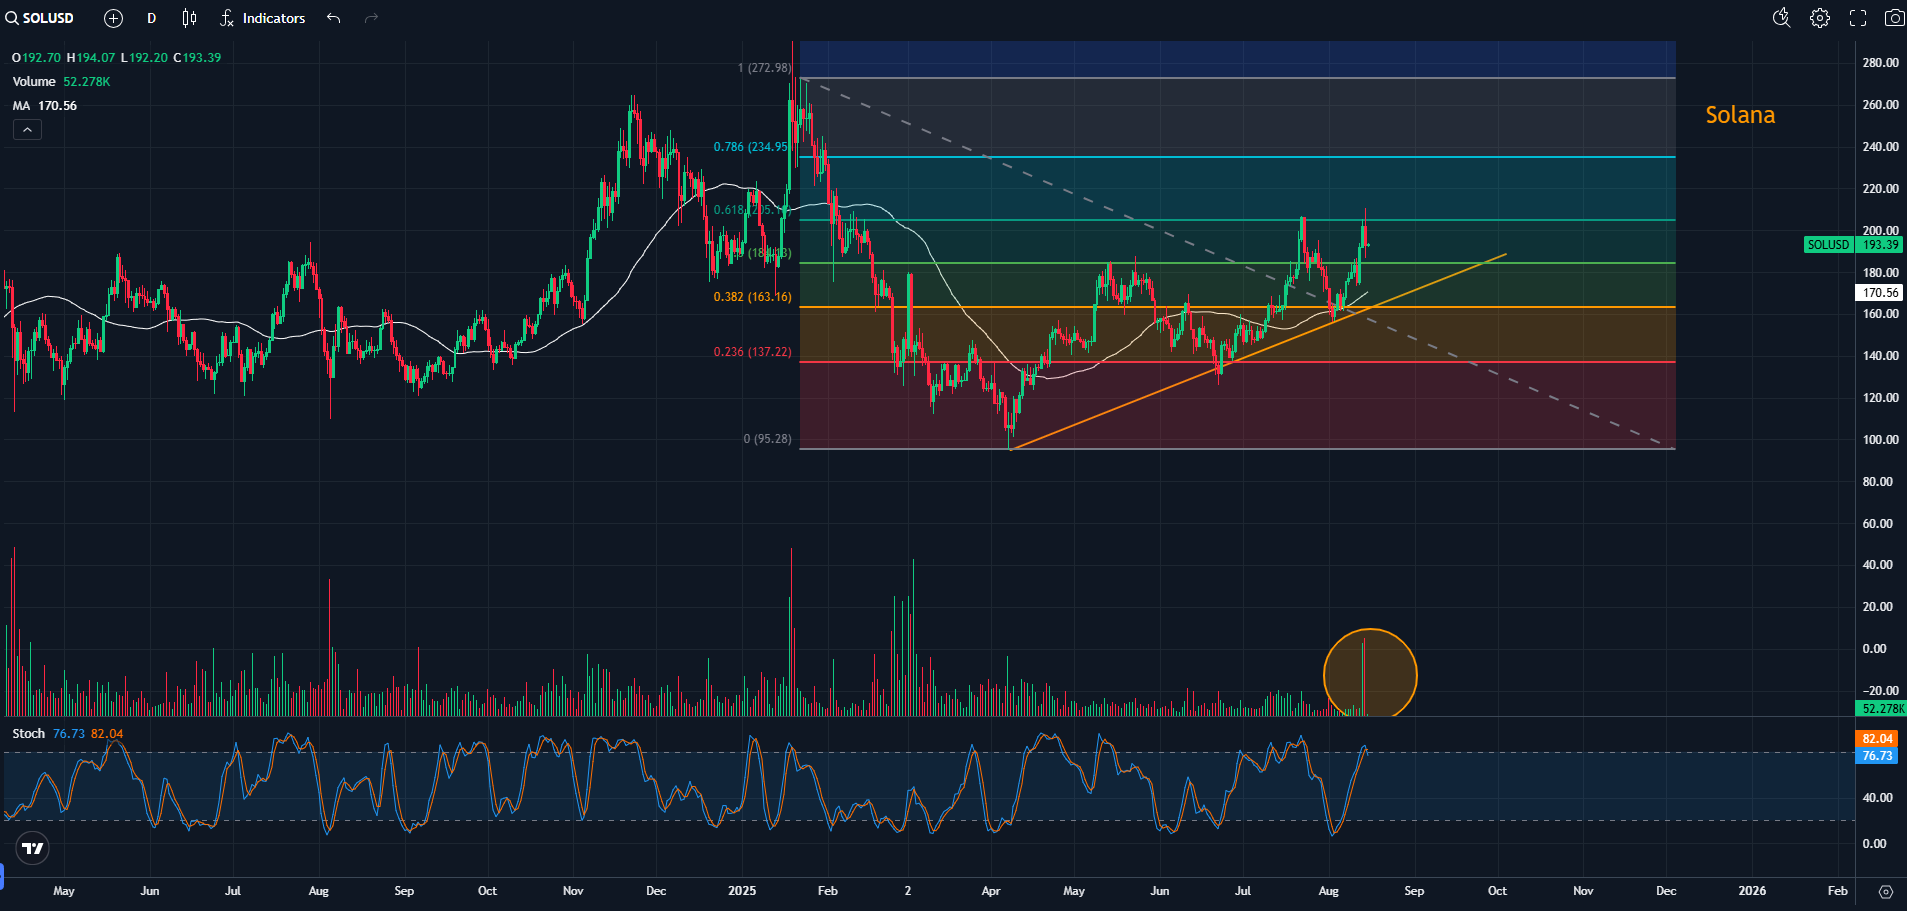Click the 76.73 blue Stoch tag
The width and height of the screenshot is (1907, 911).
(1877, 756)
